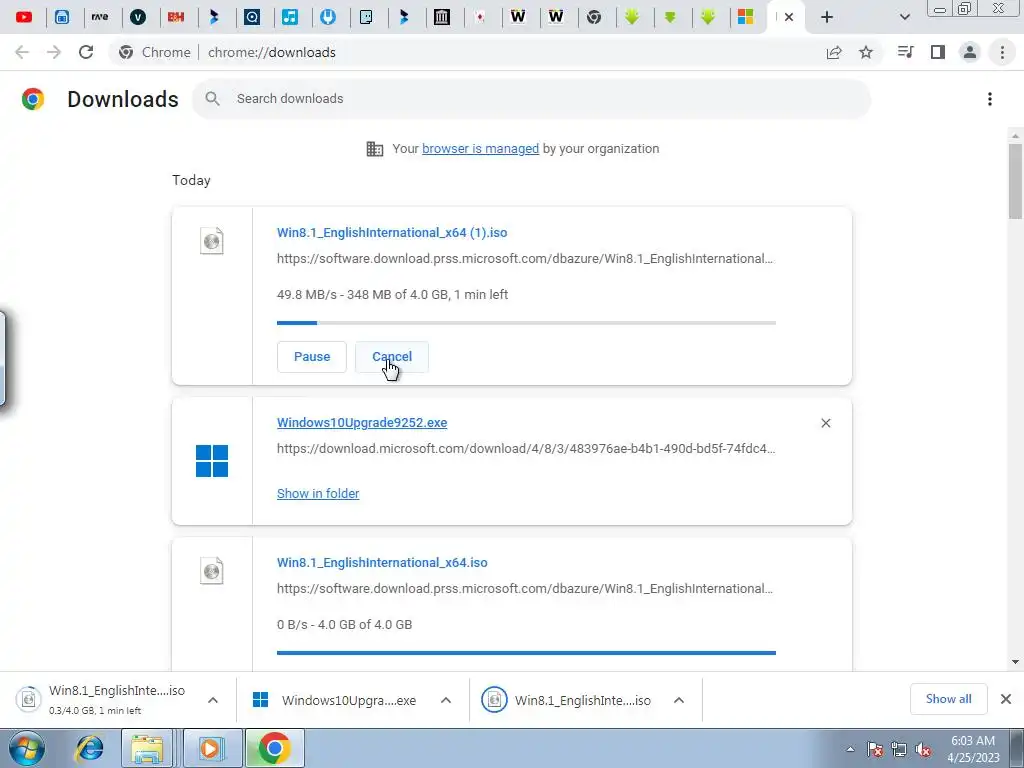Expand options for in-progress Win8.1 iso shelf item
Screen dimensions: 1024x768
213,700
